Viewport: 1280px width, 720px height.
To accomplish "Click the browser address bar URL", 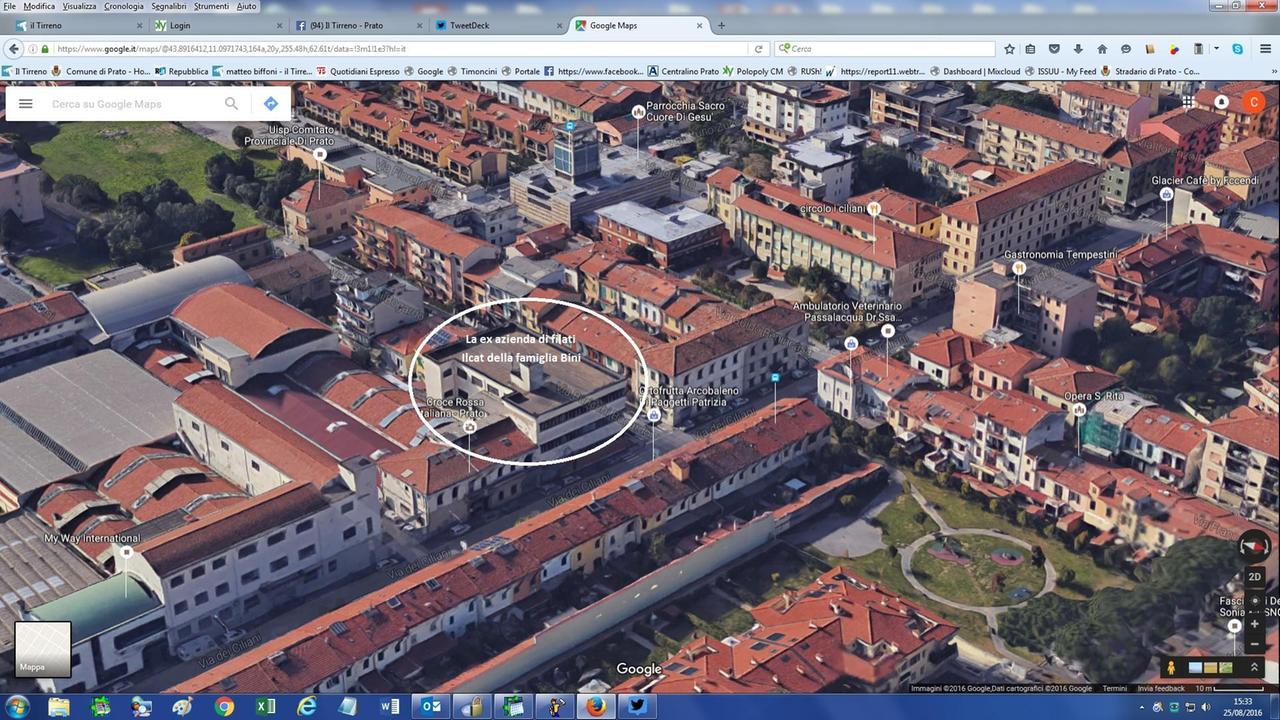I will click(231, 48).
